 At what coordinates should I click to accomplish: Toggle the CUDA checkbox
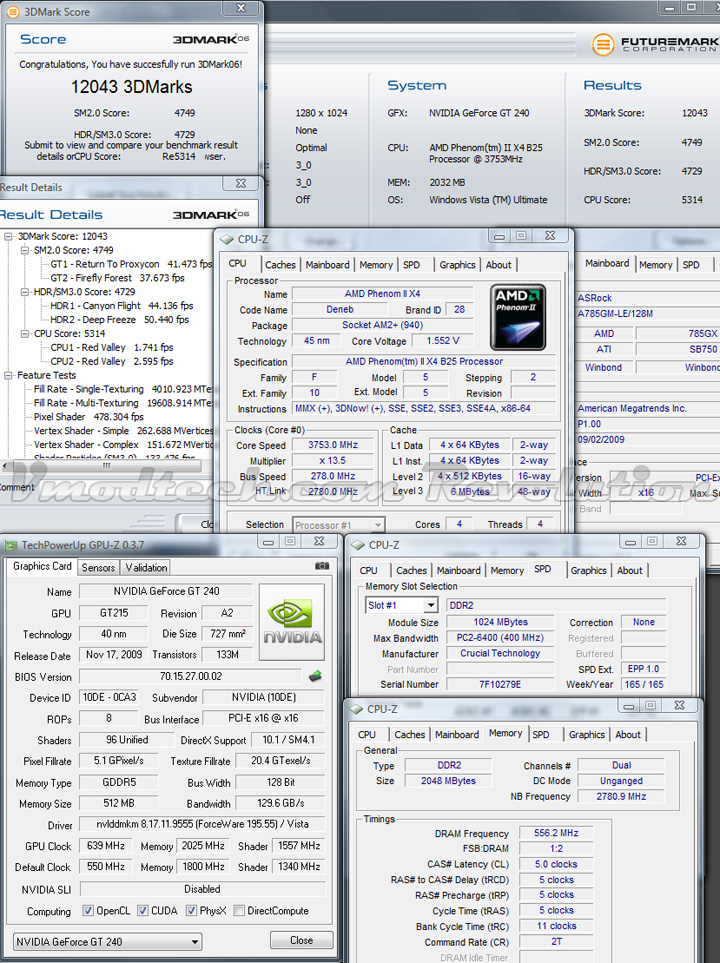click(143, 910)
